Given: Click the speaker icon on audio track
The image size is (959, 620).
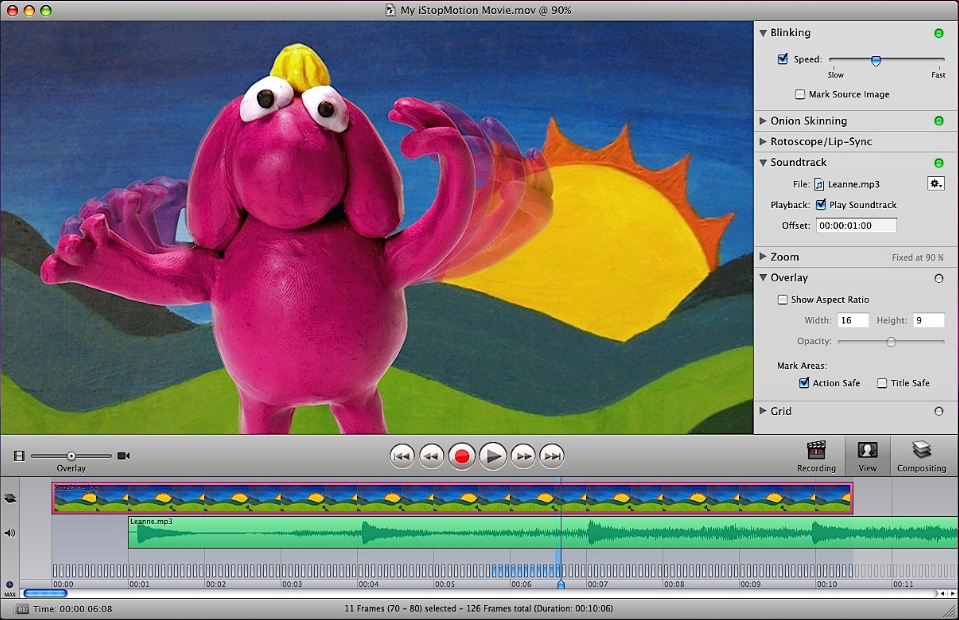Looking at the screenshot, I should [10, 533].
